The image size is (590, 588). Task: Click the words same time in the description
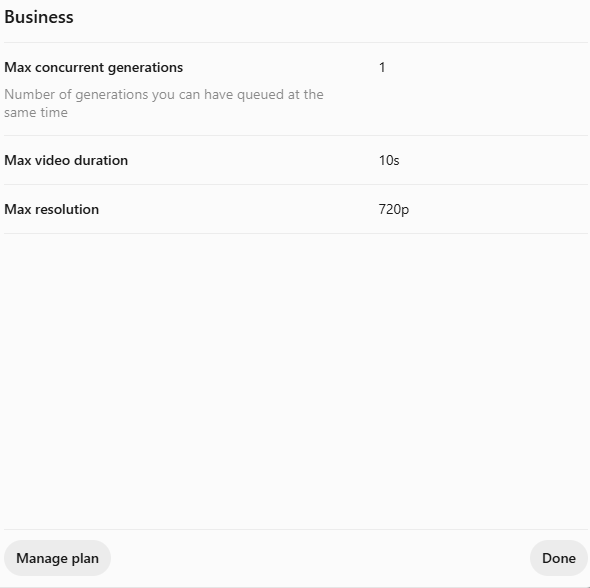coord(36,112)
